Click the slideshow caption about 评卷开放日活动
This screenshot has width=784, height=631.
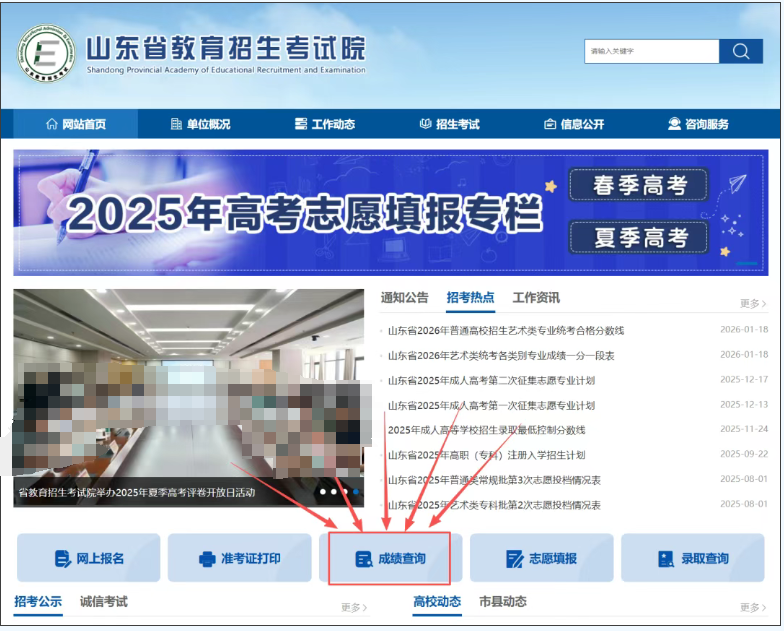click(137, 492)
